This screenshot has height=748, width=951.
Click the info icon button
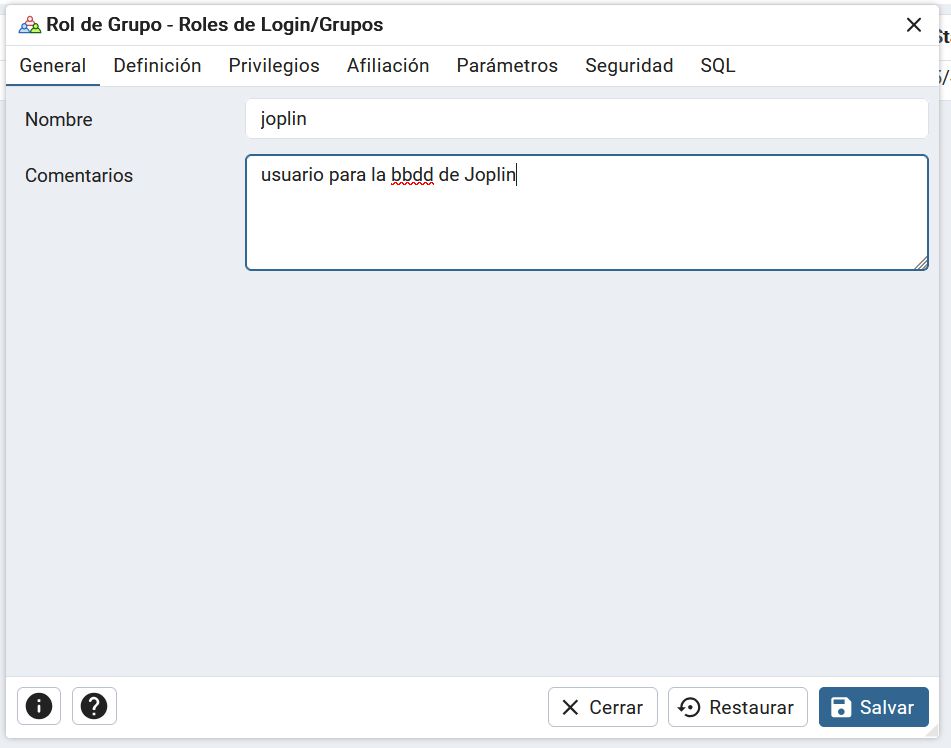click(x=39, y=706)
